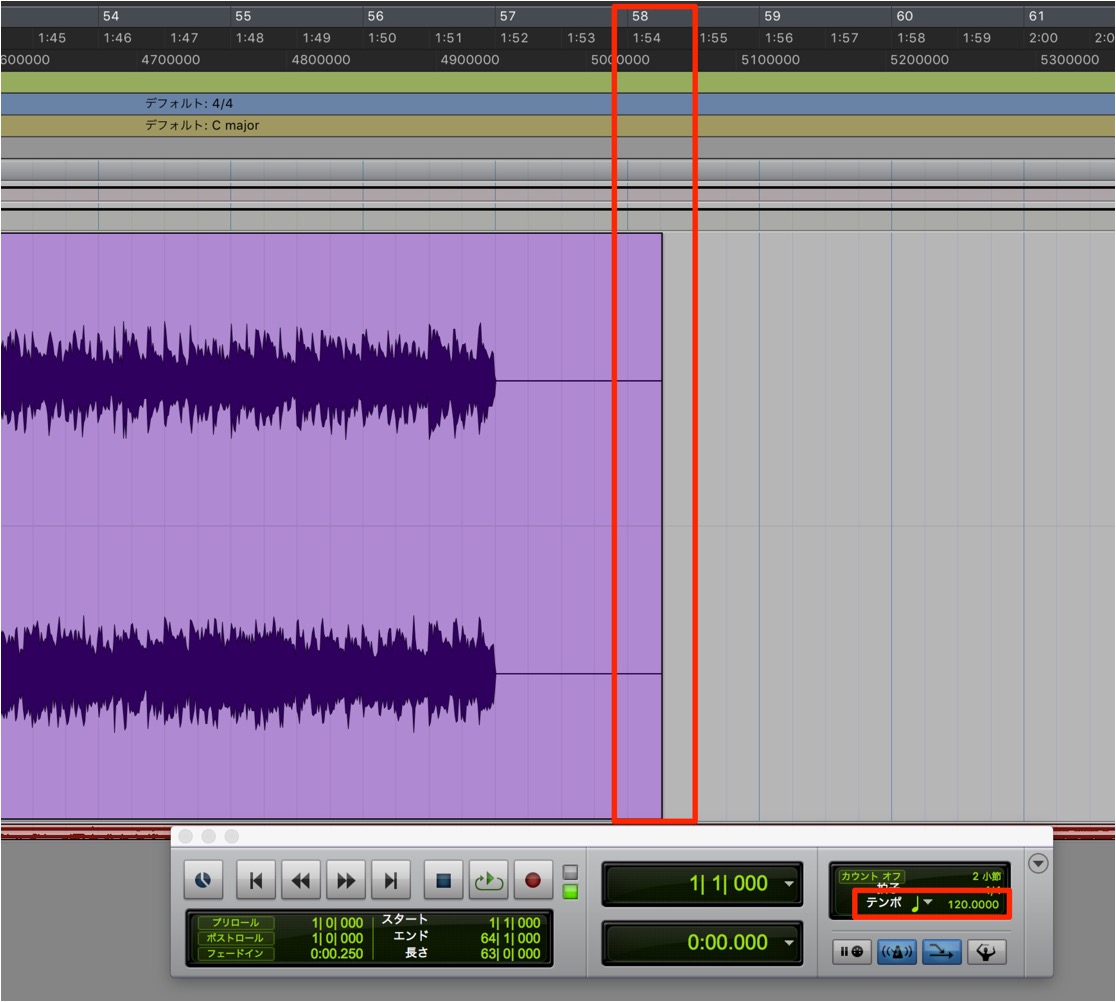Image resolution: width=1116 pixels, height=1002 pixels.
Task: Click the スタート start value 1|1|000
Action: pos(515,923)
